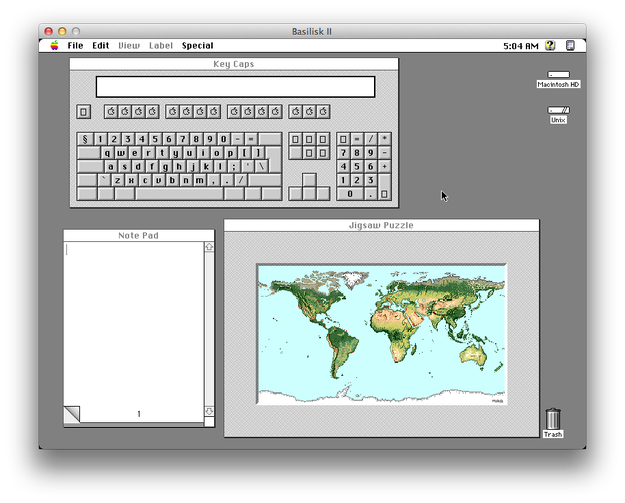Select the Trash icon
This screenshot has height=503, width=625.
553,419
